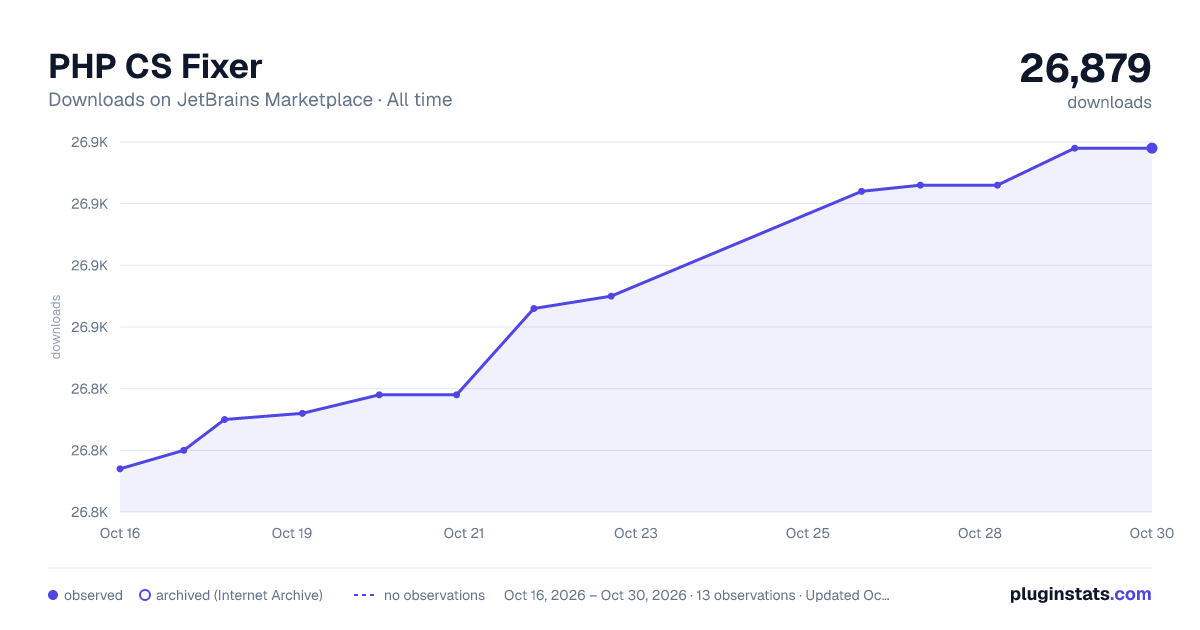Viewport: 1200px width, 630px height.
Task: Click the Oct 21 x-axis label
Action: (464, 533)
